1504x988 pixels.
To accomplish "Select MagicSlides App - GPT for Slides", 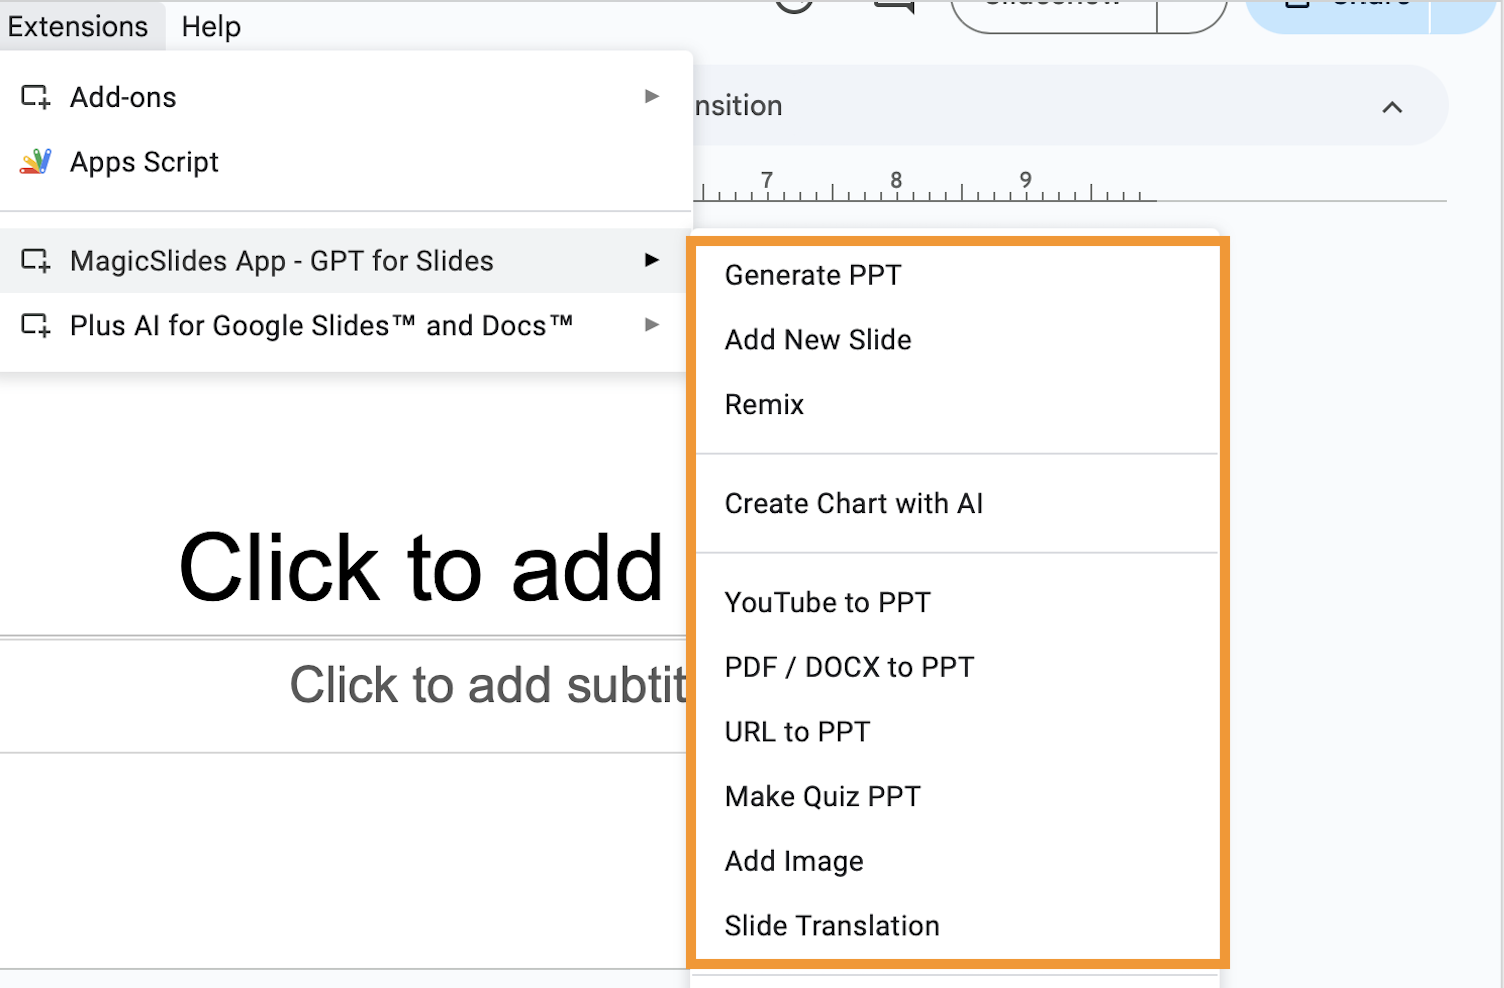I will tap(346, 261).
